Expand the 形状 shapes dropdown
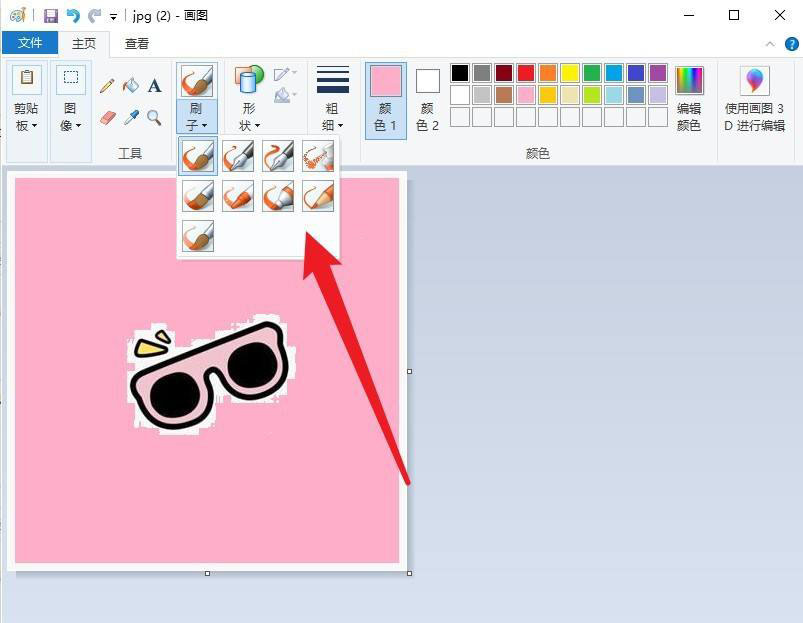Viewport: 803px width, 623px height. (249, 100)
